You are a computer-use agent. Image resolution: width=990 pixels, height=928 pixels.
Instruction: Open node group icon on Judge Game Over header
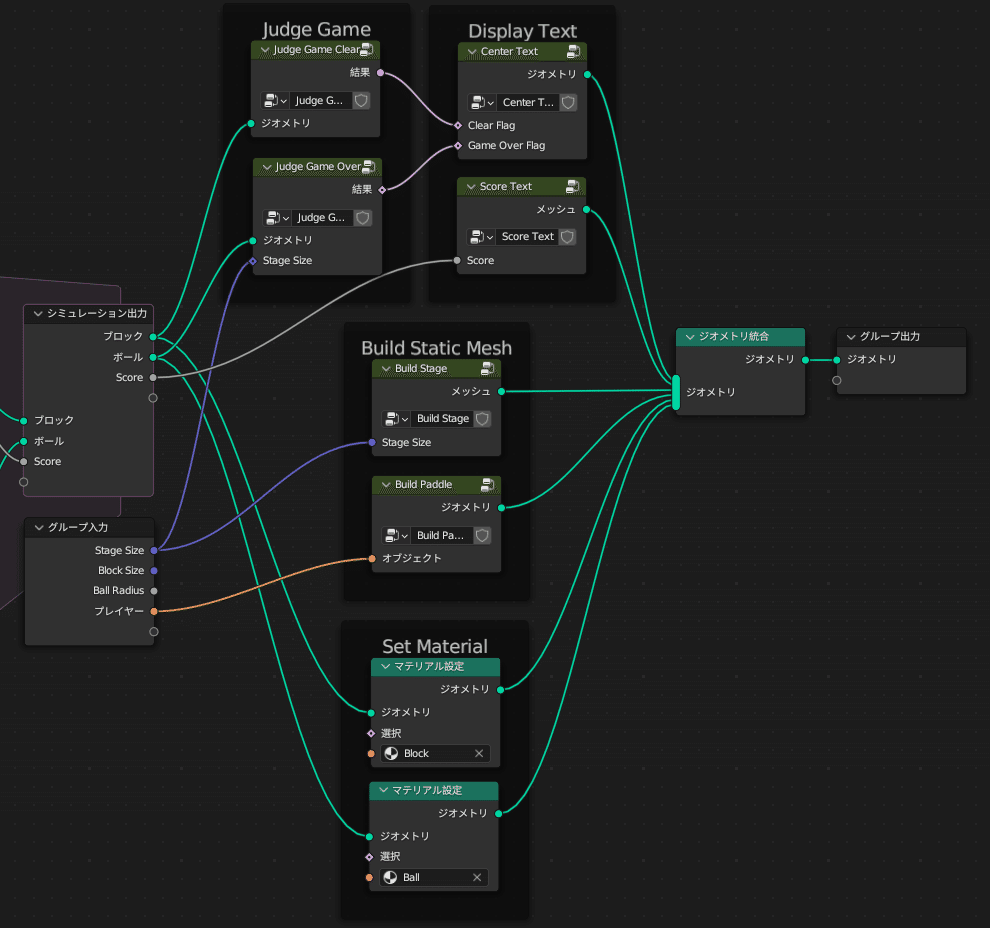point(369,167)
